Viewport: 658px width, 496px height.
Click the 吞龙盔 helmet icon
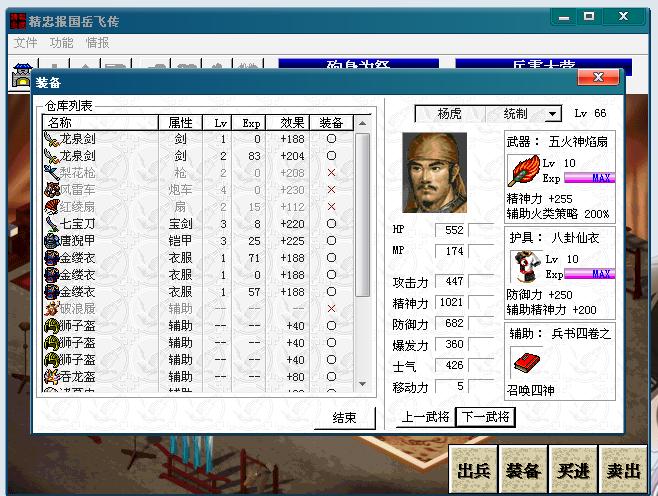52,376
